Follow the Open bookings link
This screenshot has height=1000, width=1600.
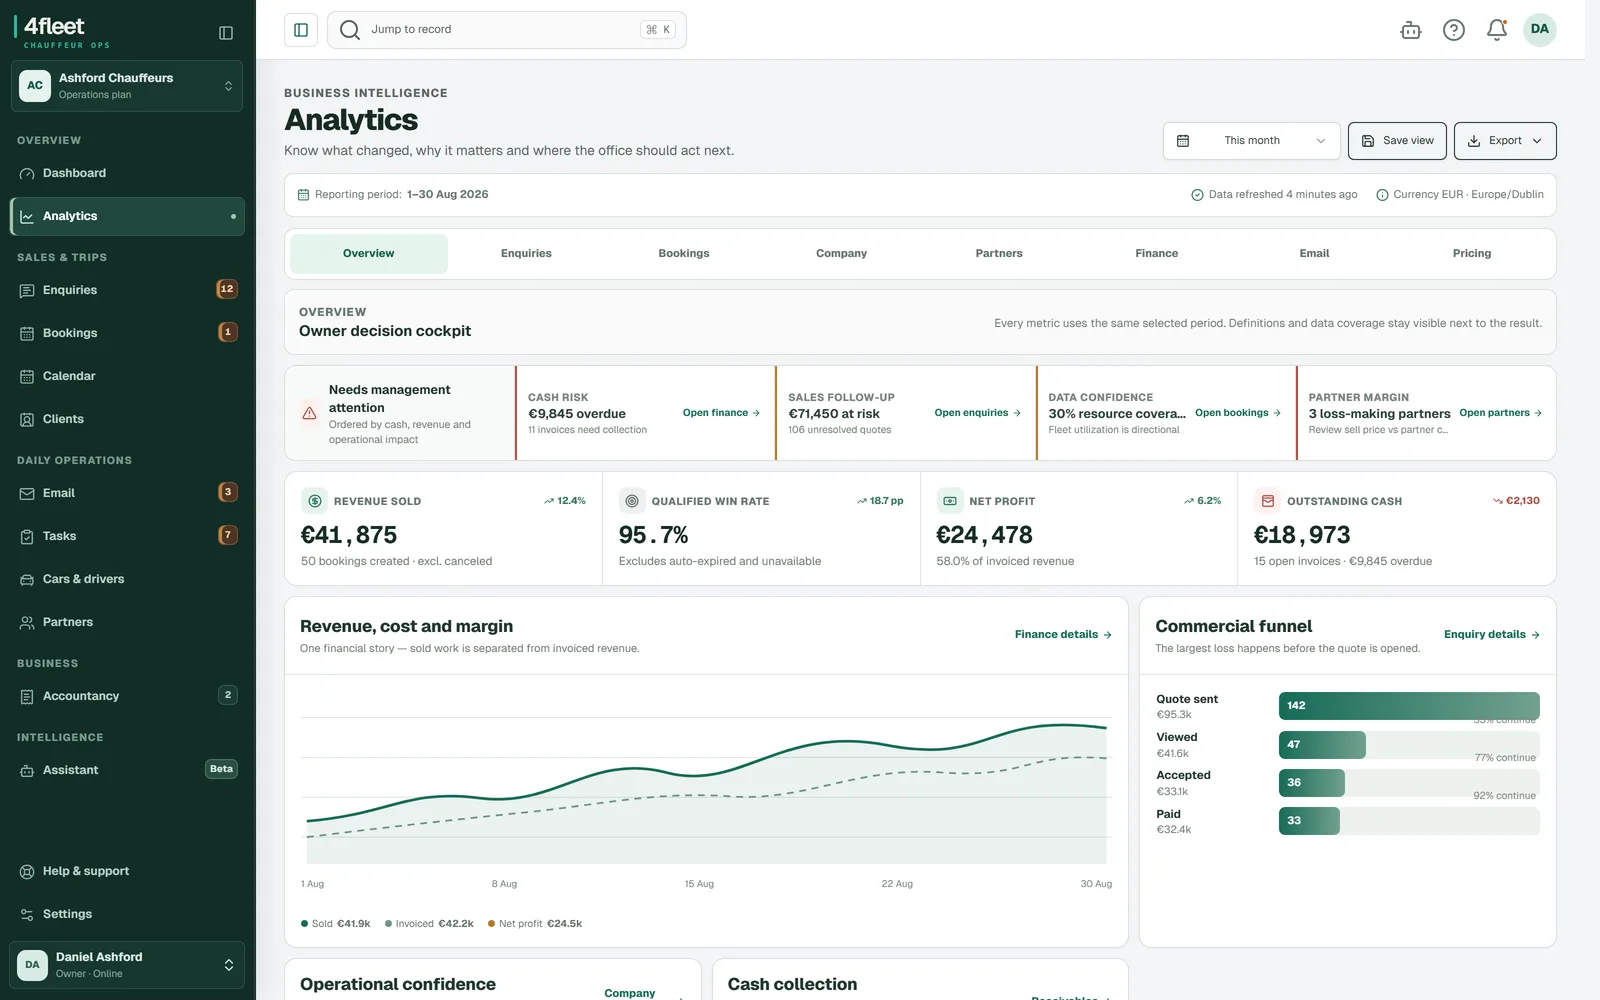[x=1238, y=413]
